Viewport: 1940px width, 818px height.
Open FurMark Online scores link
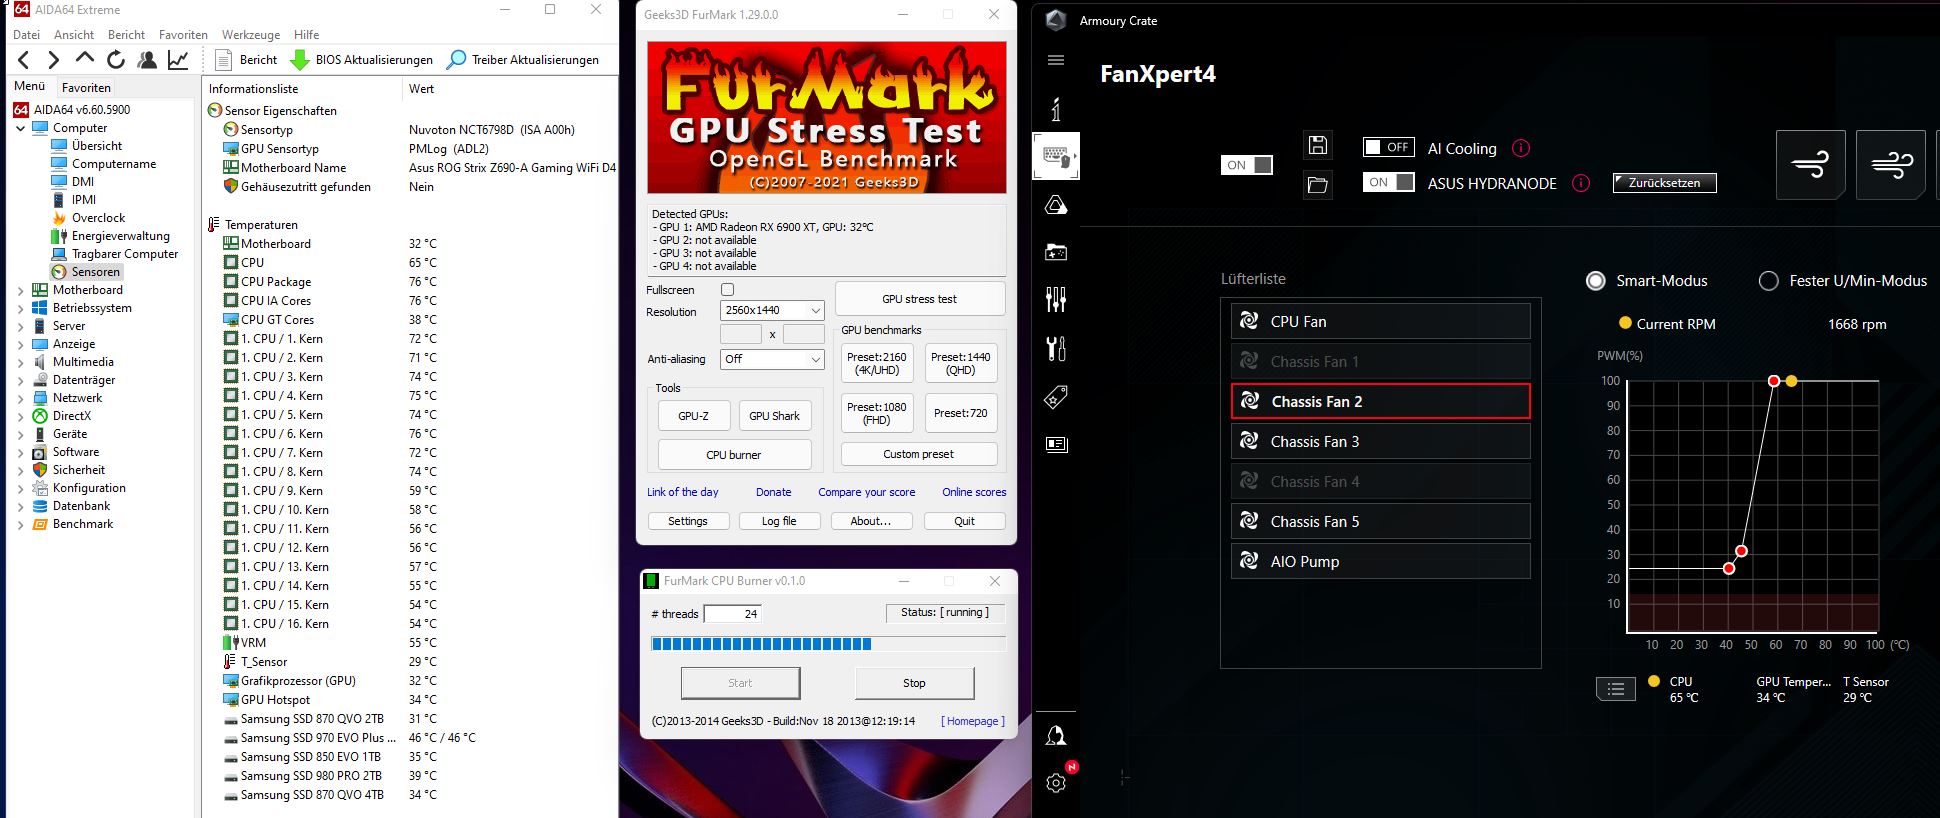point(974,492)
